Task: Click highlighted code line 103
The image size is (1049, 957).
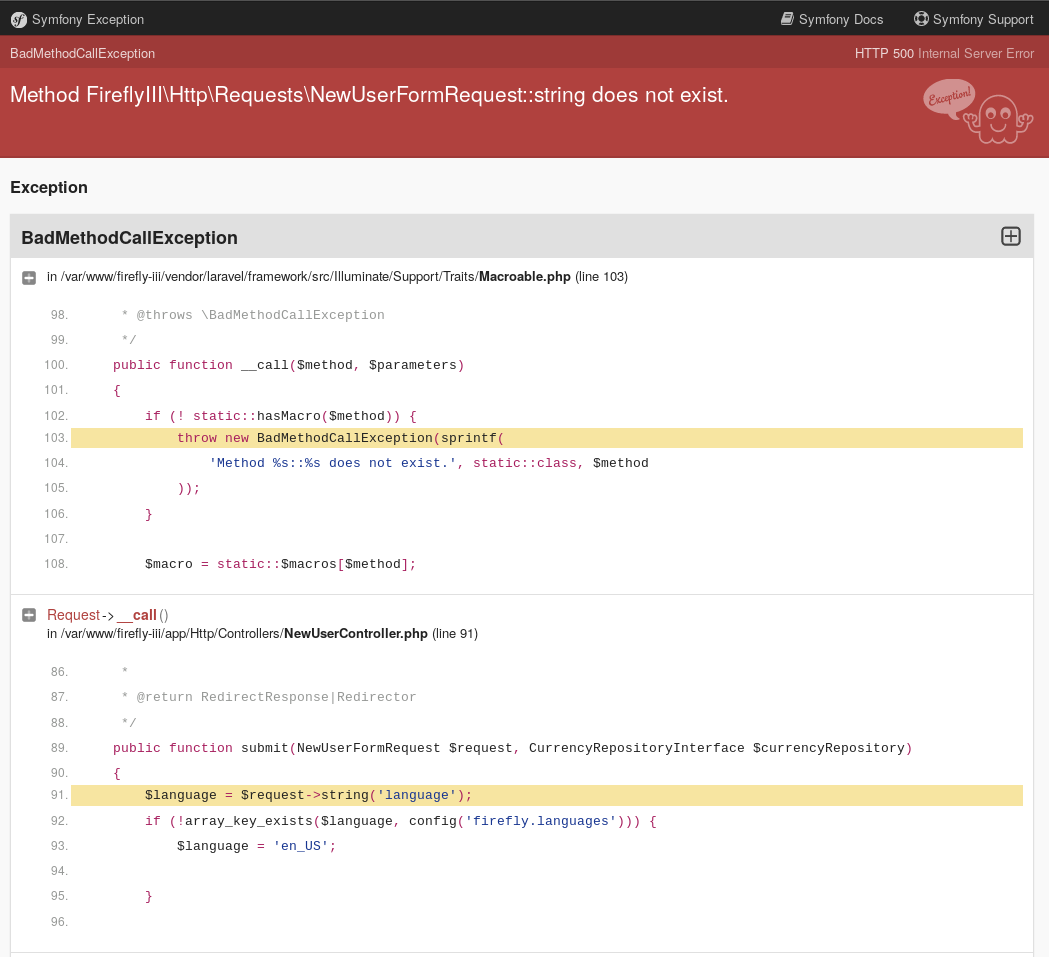Action: click(x=547, y=438)
